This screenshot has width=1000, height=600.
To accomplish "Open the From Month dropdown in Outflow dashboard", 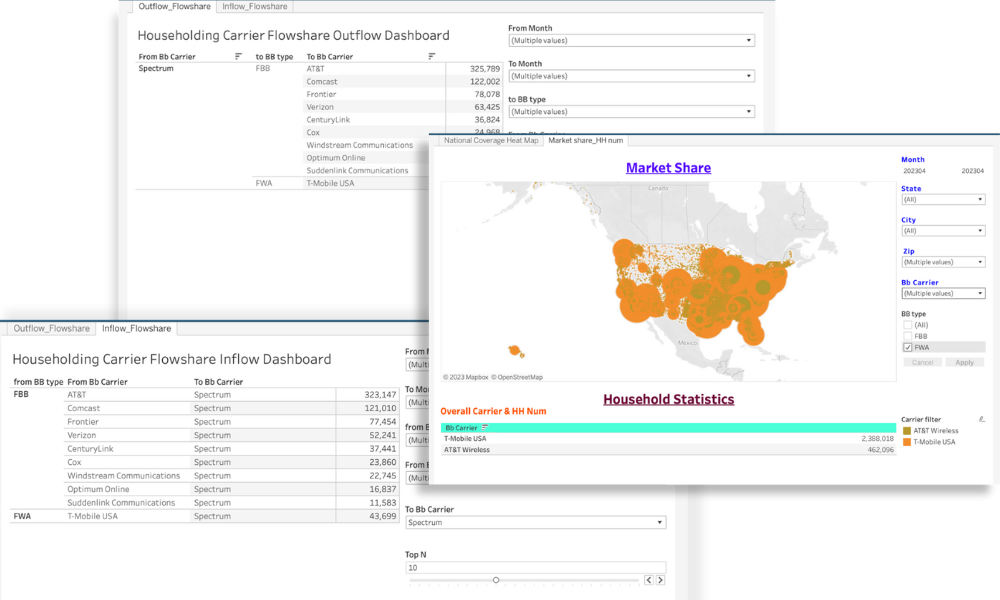I will (x=631, y=40).
